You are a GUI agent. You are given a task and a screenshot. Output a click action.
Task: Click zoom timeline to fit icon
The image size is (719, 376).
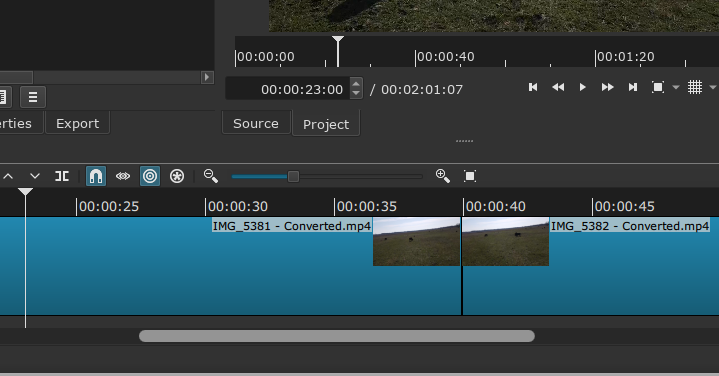(x=470, y=176)
